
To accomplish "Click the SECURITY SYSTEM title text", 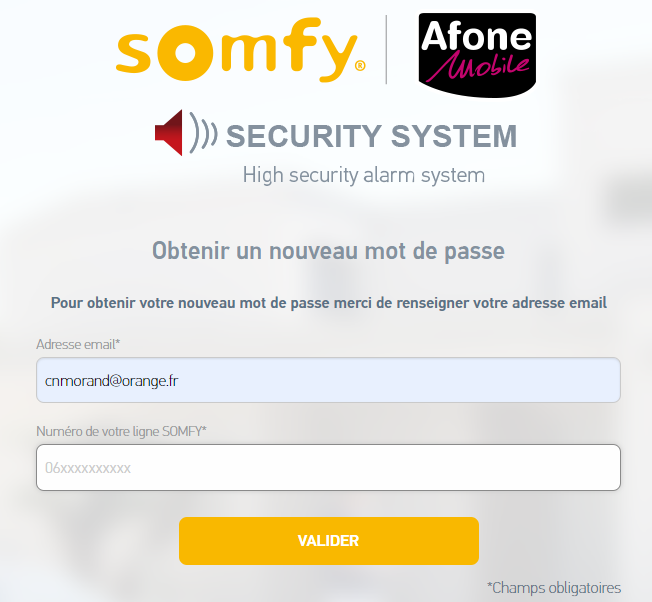I will [371, 135].
